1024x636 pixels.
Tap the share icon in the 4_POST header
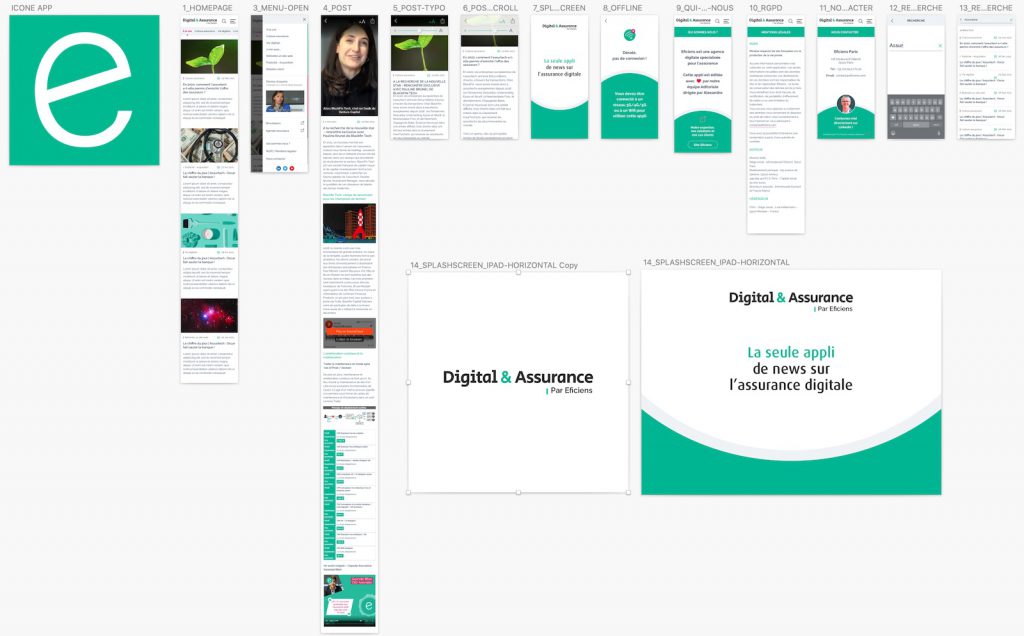coord(373,21)
